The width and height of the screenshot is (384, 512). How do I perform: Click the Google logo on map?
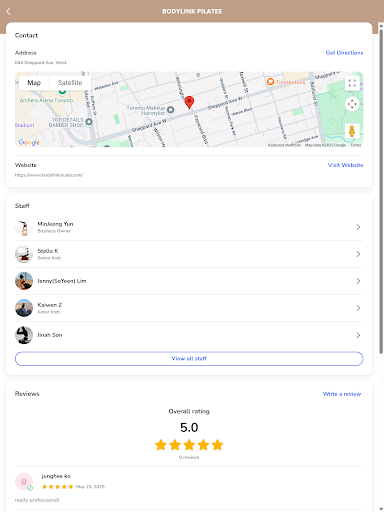click(29, 142)
